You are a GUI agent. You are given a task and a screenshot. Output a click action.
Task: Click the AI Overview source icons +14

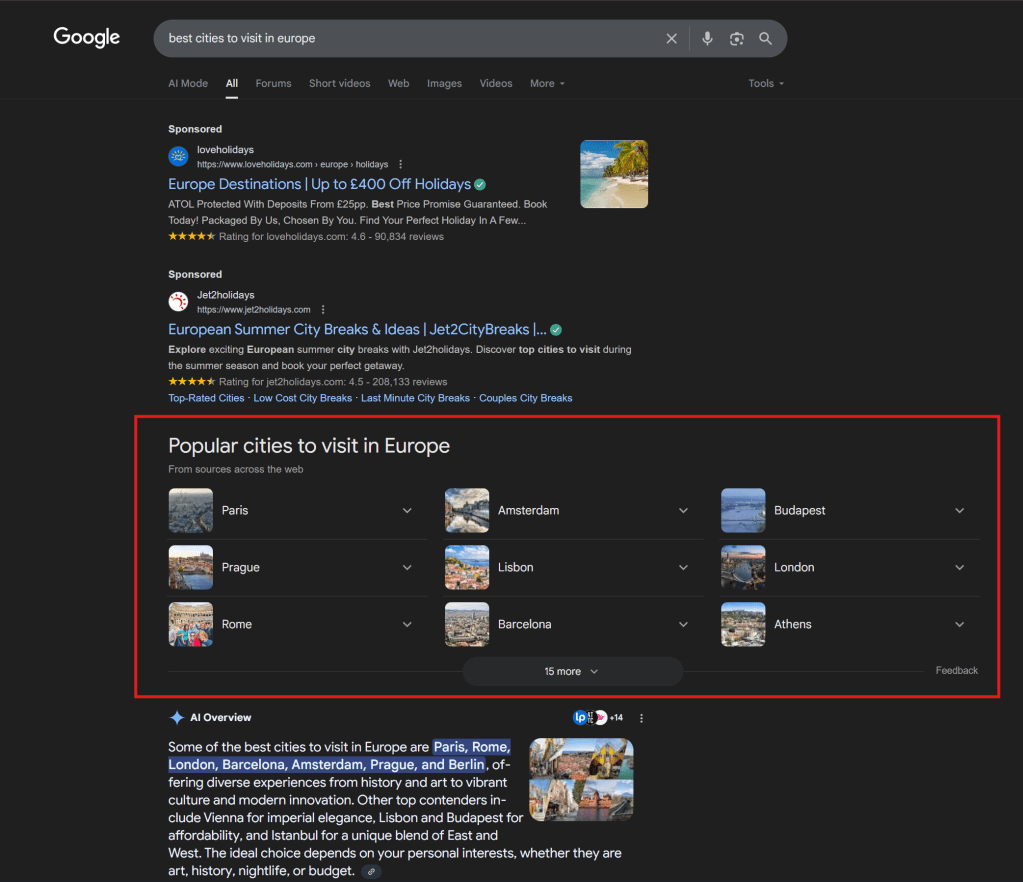click(598, 718)
